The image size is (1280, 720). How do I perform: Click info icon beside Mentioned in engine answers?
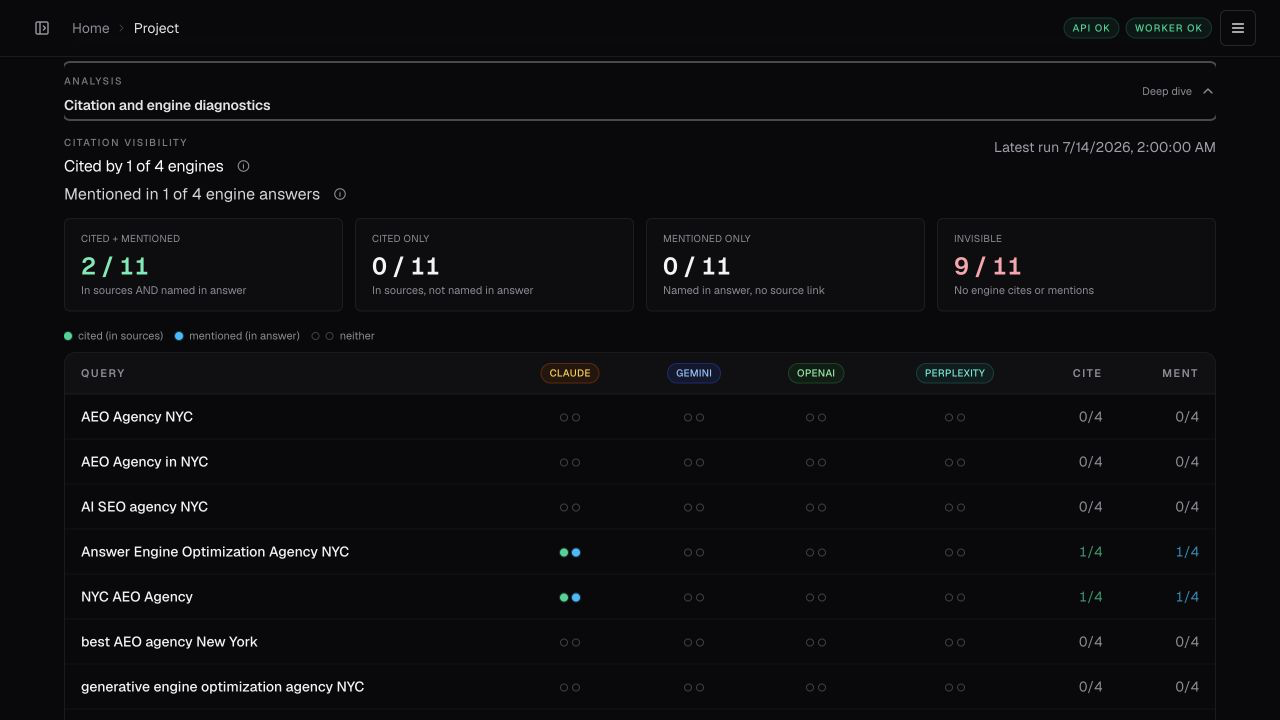coord(340,194)
